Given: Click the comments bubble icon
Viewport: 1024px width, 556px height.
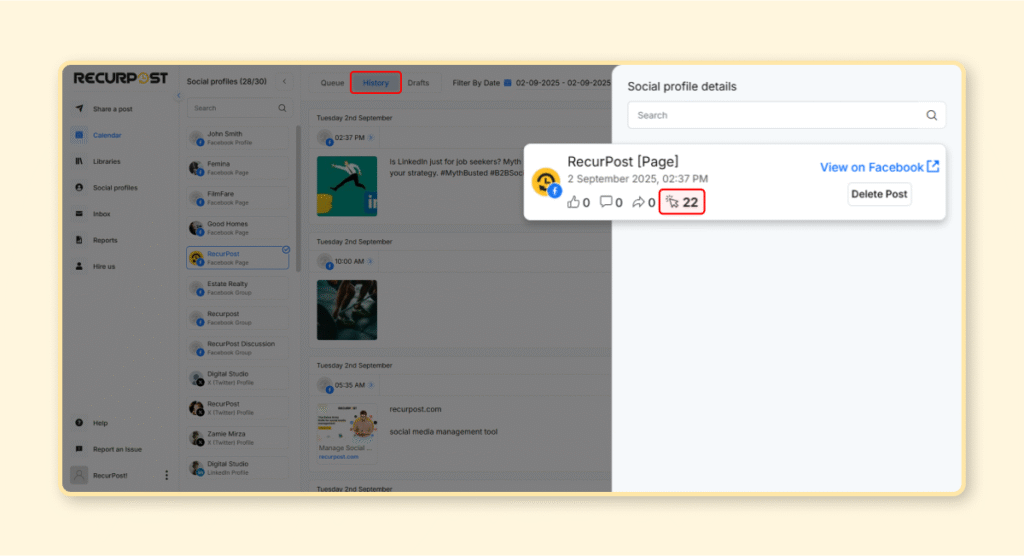Looking at the screenshot, I should (606, 202).
